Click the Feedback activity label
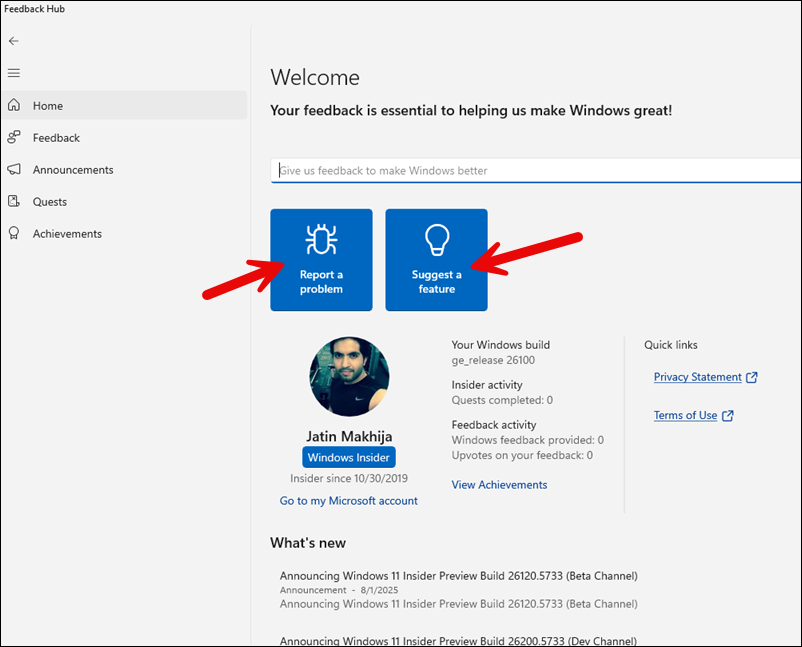Viewport: 802px width, 647px height. click(494, 425)
